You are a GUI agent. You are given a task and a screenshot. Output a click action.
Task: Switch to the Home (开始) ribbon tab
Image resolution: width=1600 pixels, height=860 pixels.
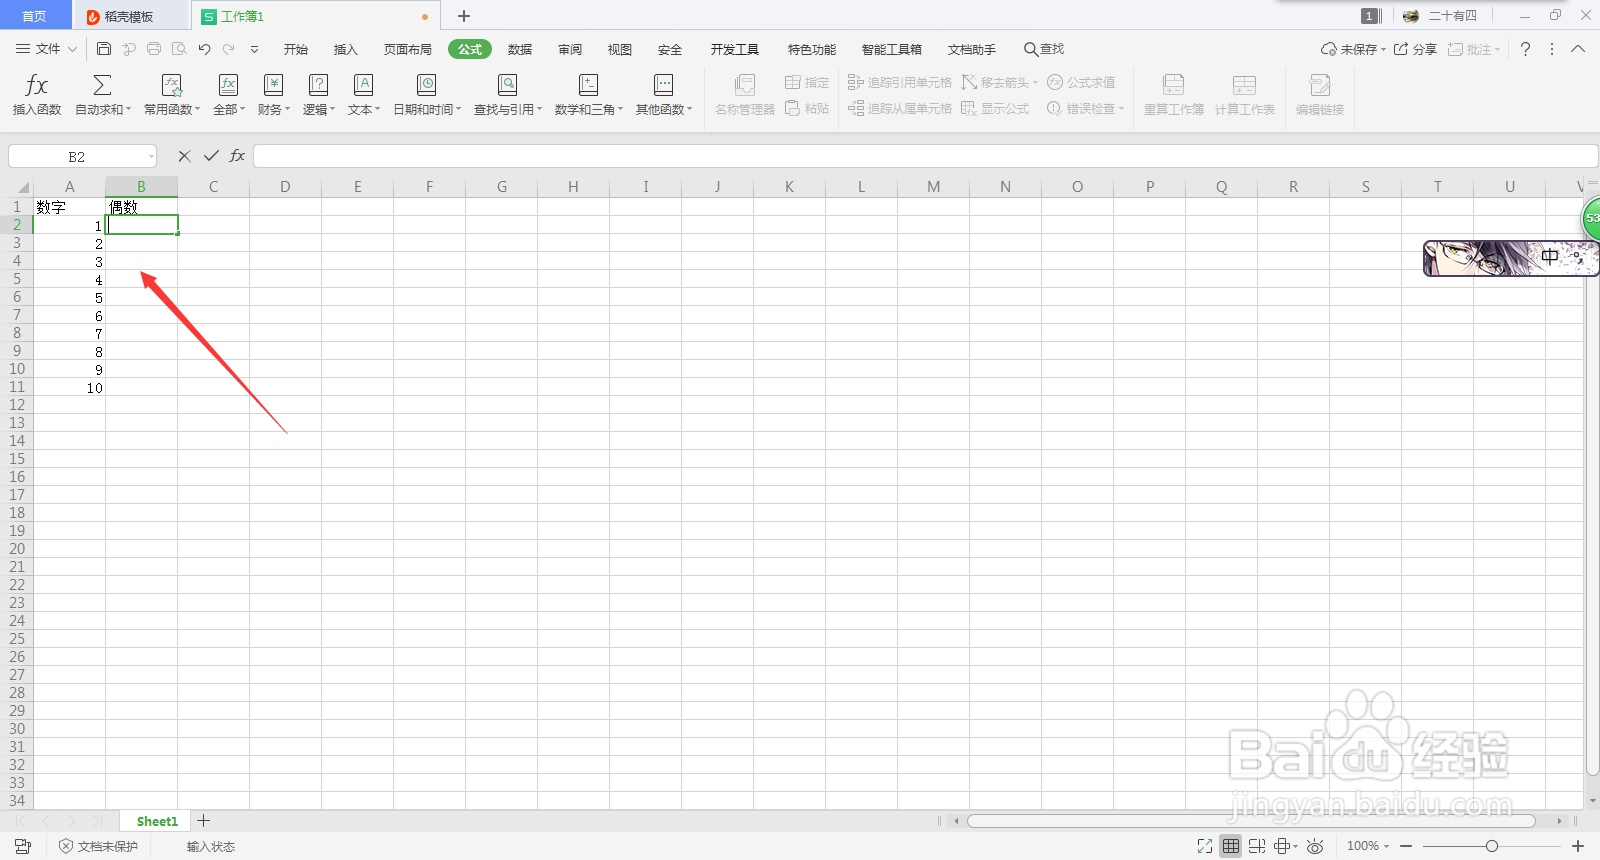[295, 49]
